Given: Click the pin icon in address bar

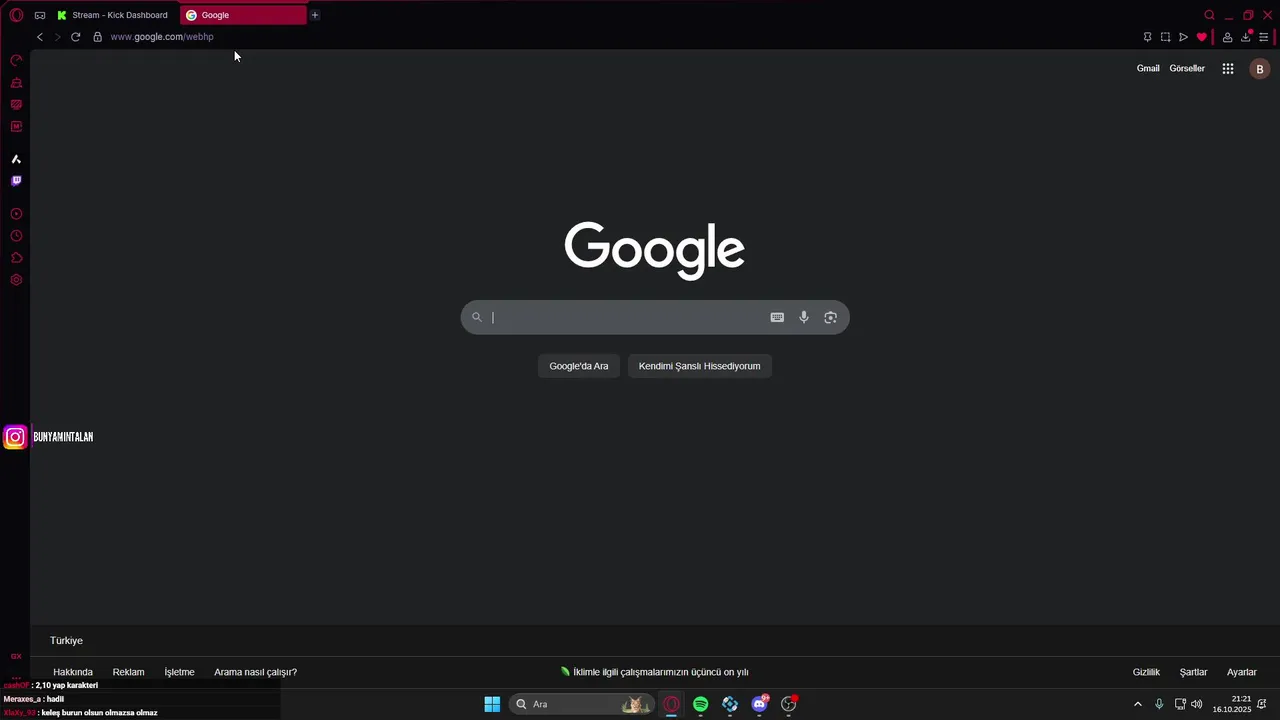Looking at the screenshot, I should point(1147,37).
